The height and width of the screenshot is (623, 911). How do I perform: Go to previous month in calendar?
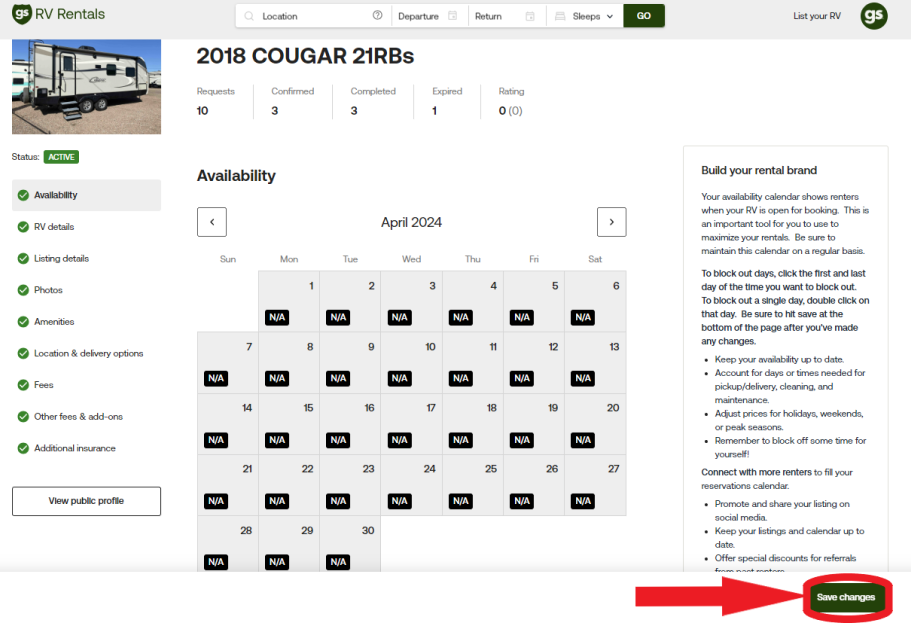212,222
